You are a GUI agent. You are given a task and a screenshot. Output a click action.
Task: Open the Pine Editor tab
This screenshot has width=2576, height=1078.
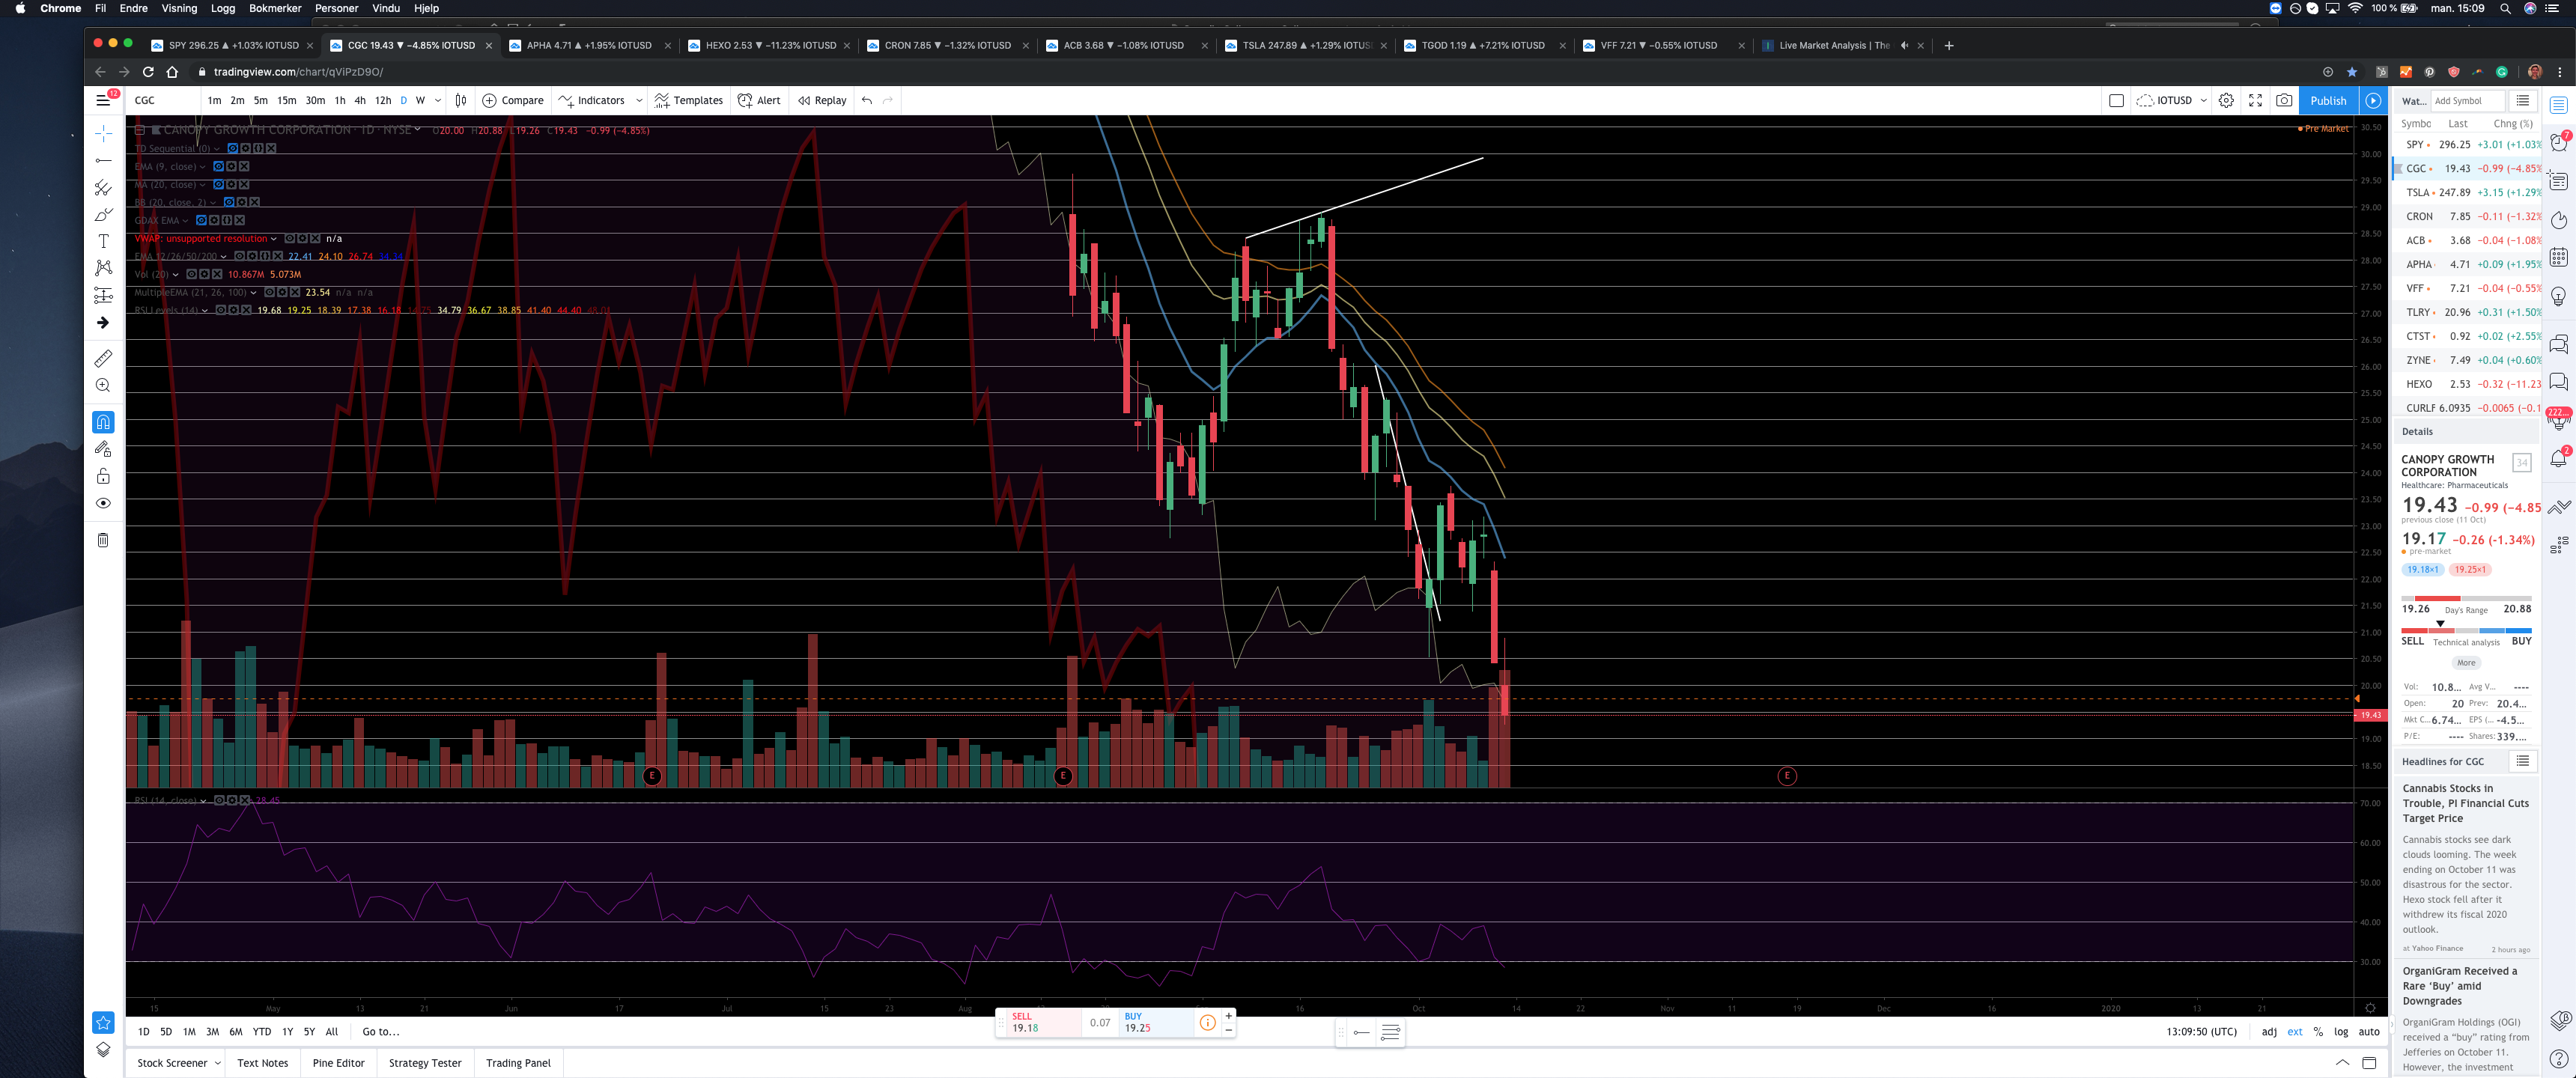338,1063
